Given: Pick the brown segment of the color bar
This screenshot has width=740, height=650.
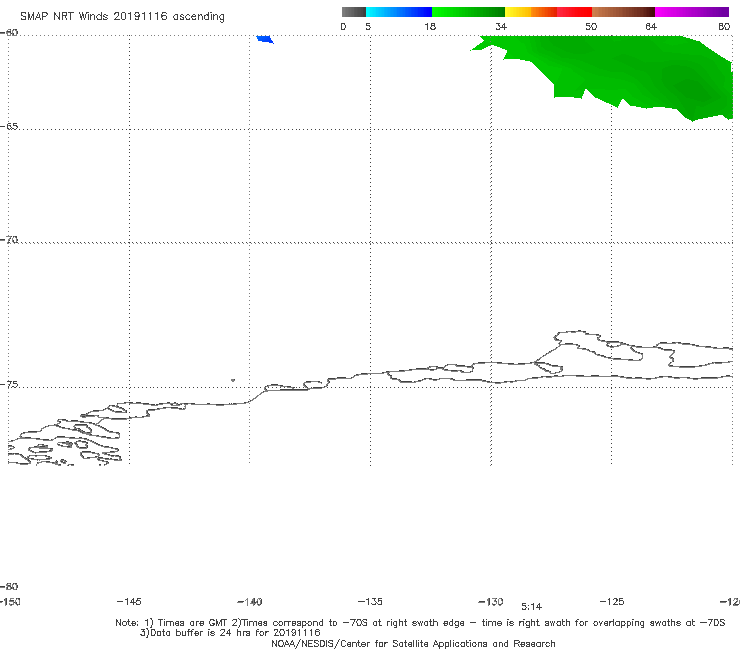Looking at the screenshot, I should 623,12.
